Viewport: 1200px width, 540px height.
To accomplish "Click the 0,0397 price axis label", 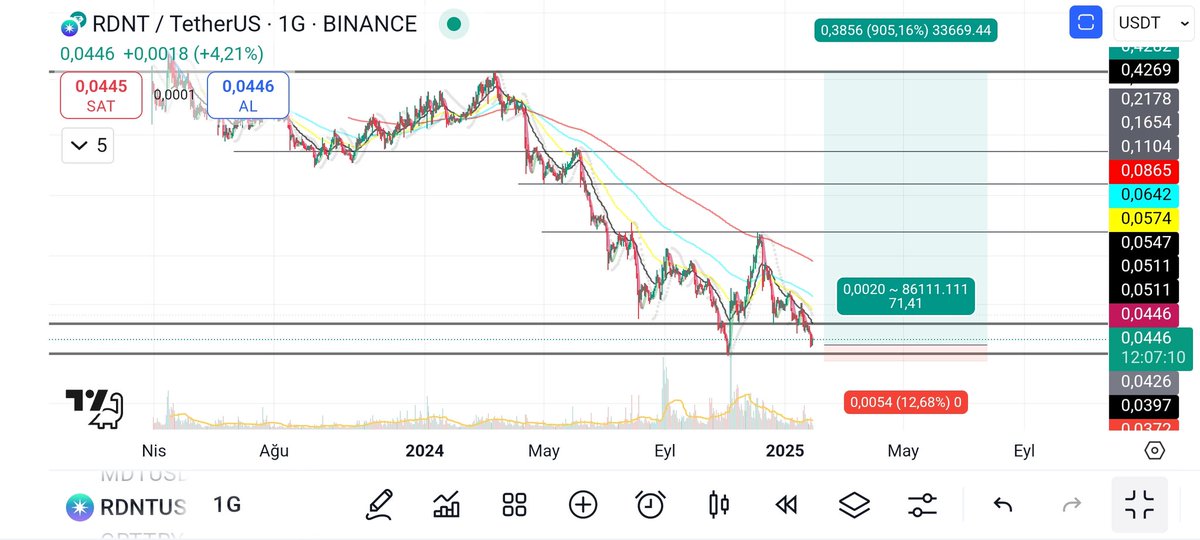I will point(1145,405).
